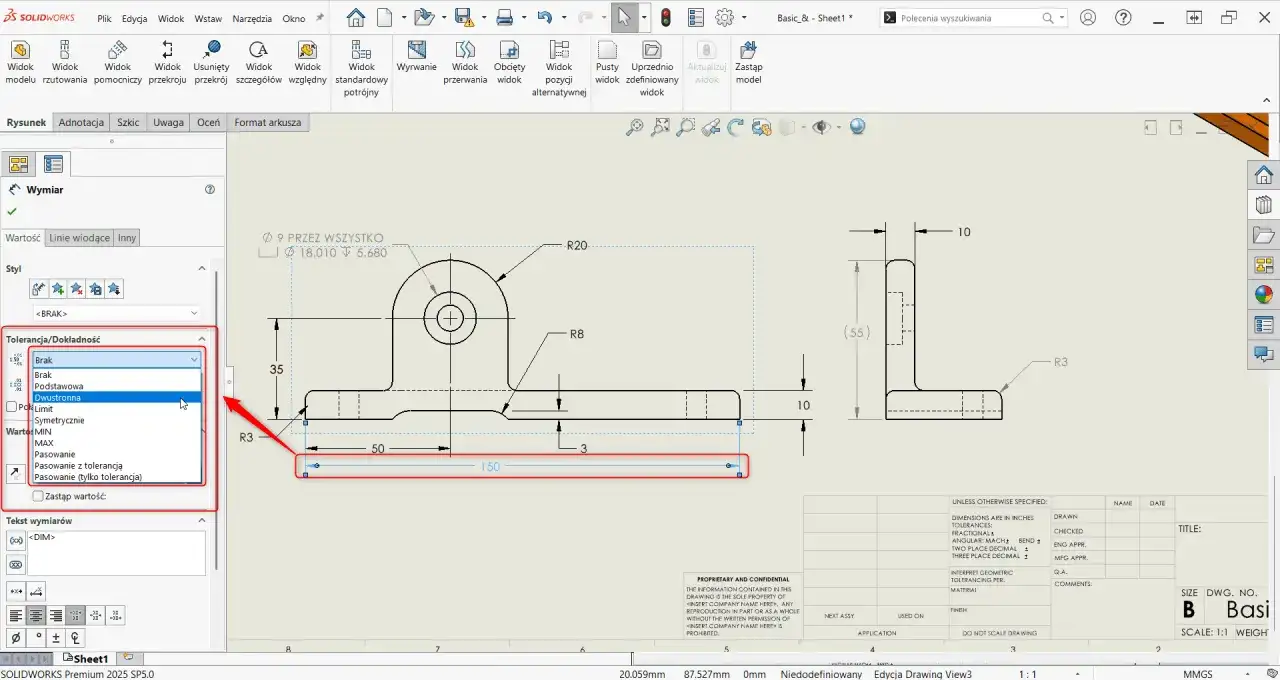Open the style <BRAK> dropdown
Screen dimensions: 1280x680
(116, 313)
